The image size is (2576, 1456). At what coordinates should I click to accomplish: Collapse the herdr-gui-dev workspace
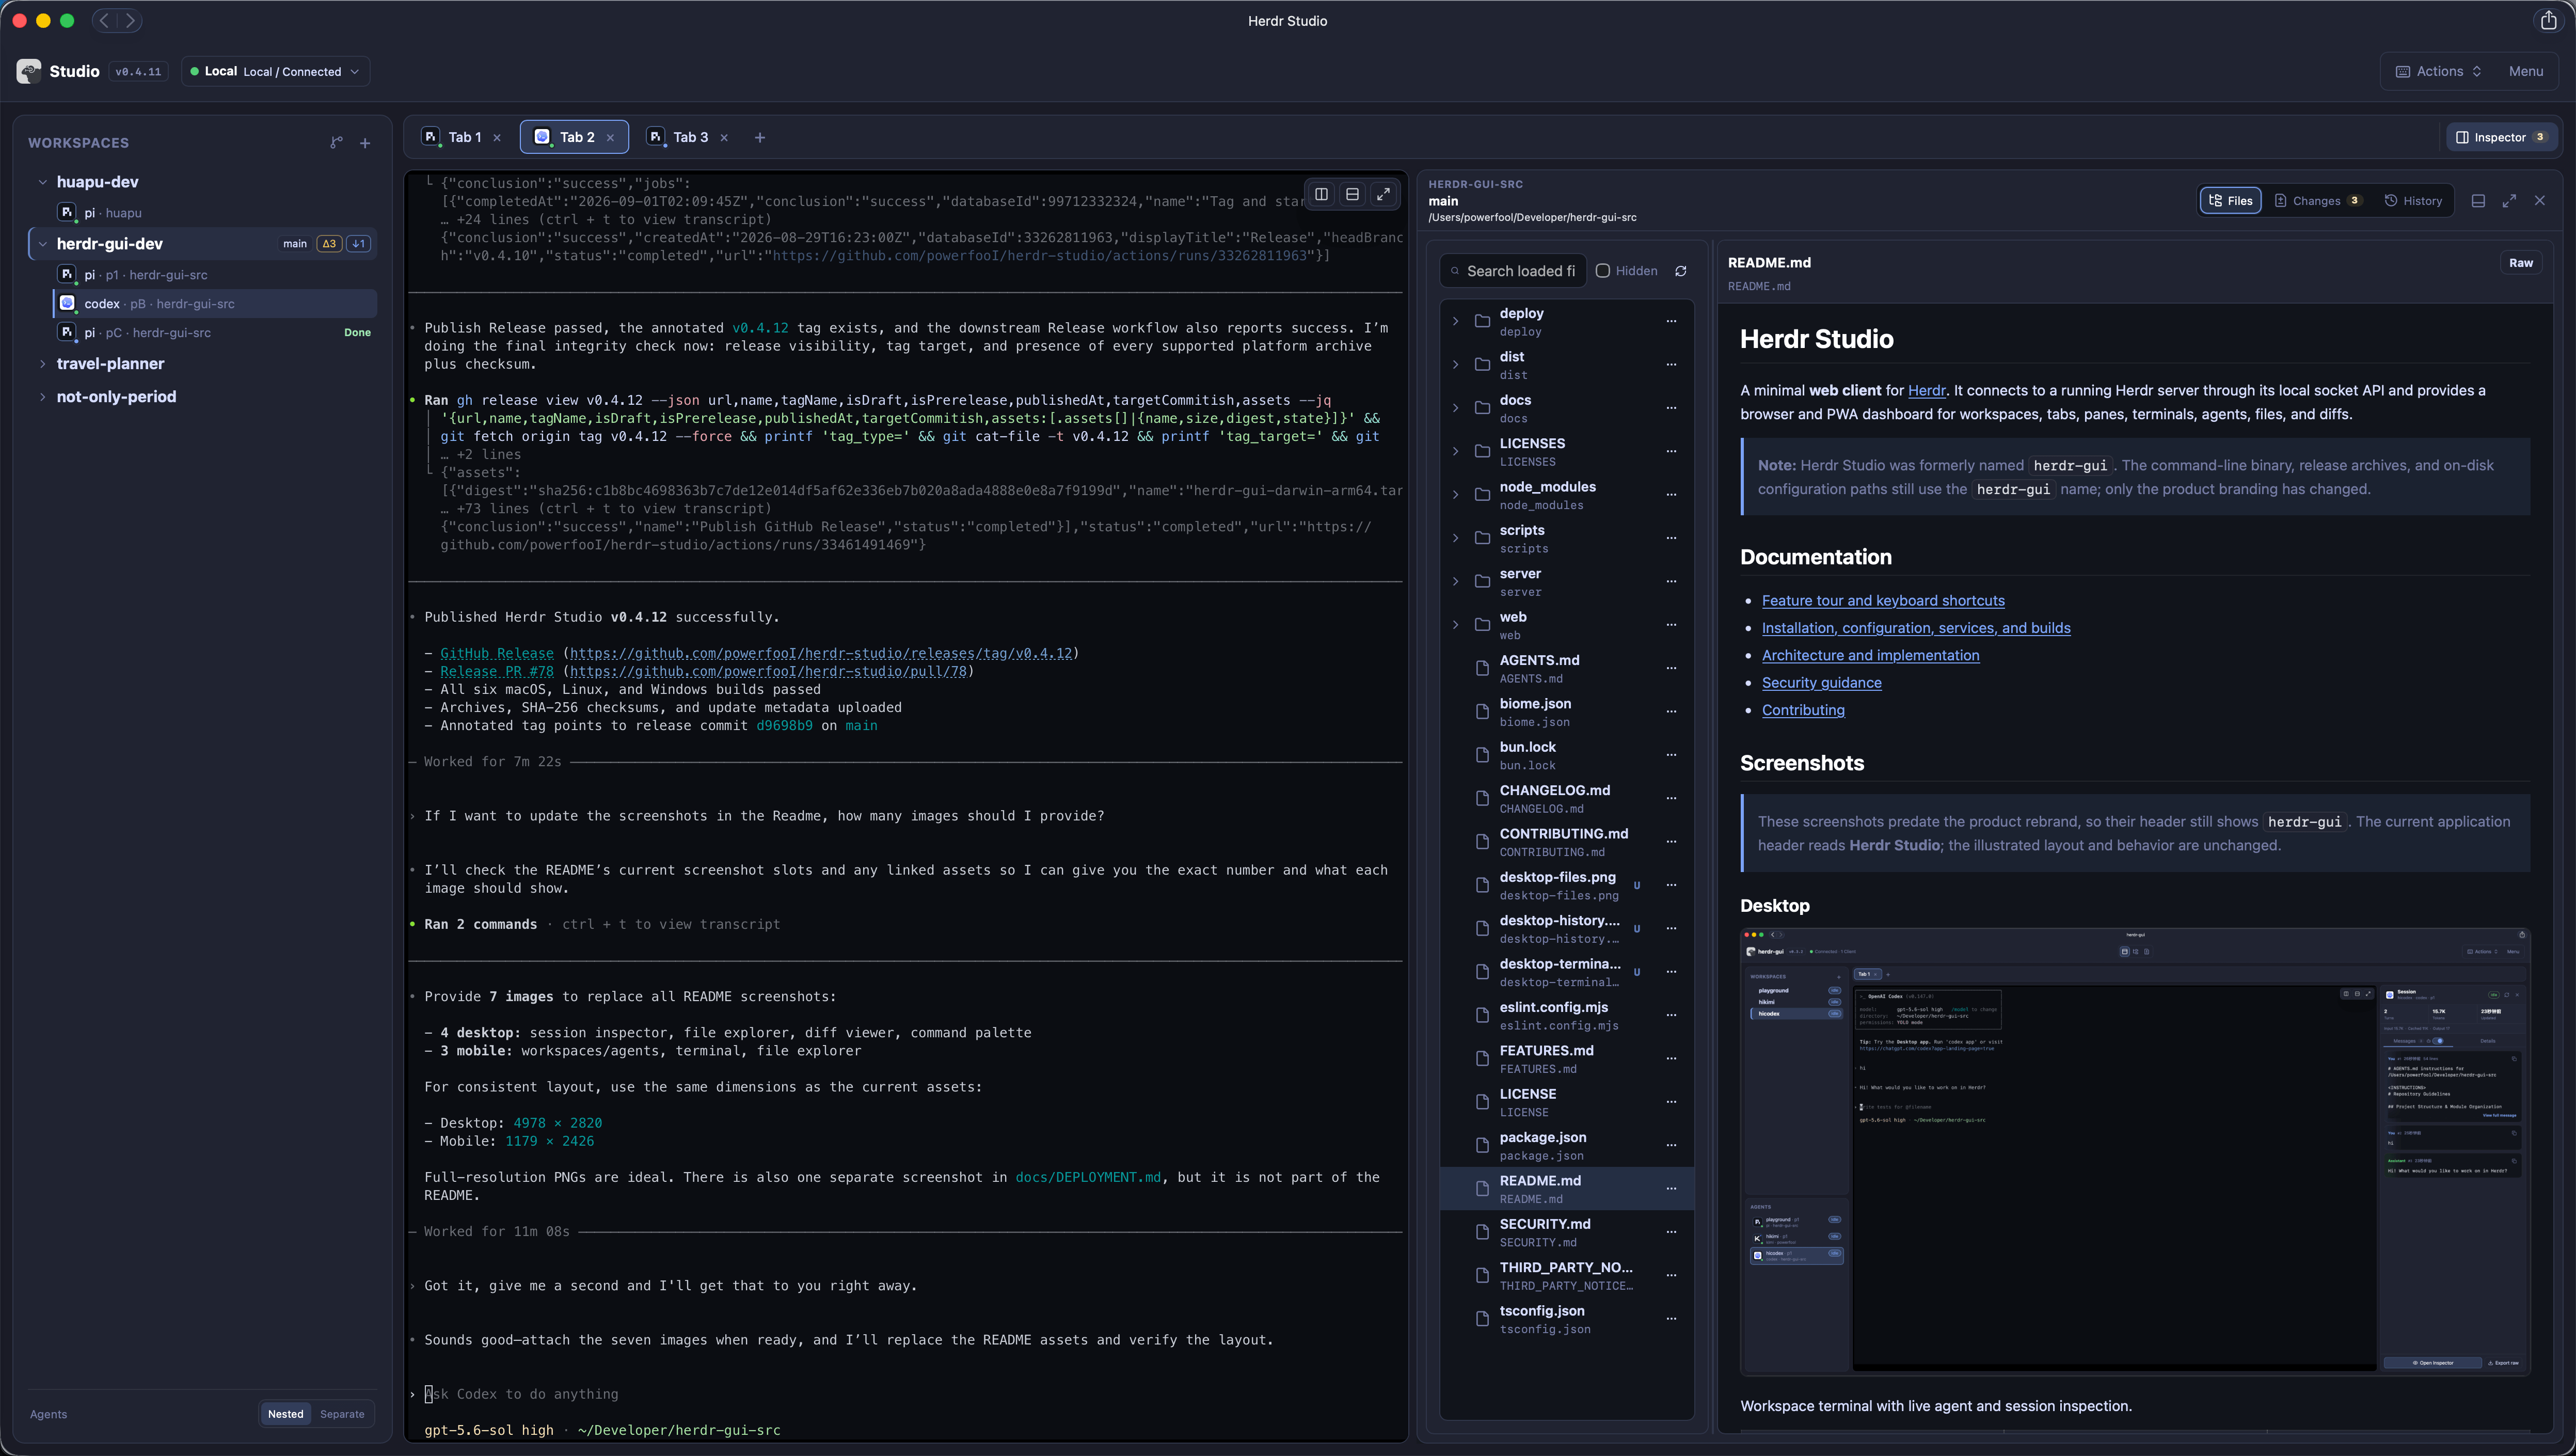[x=42, y=244]
